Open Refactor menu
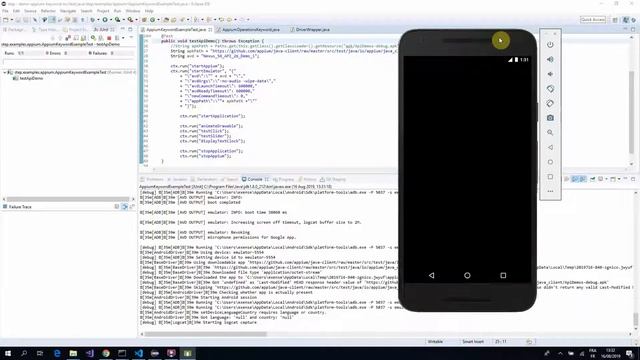This screenshot has width=640, height=360. point(48,11)
